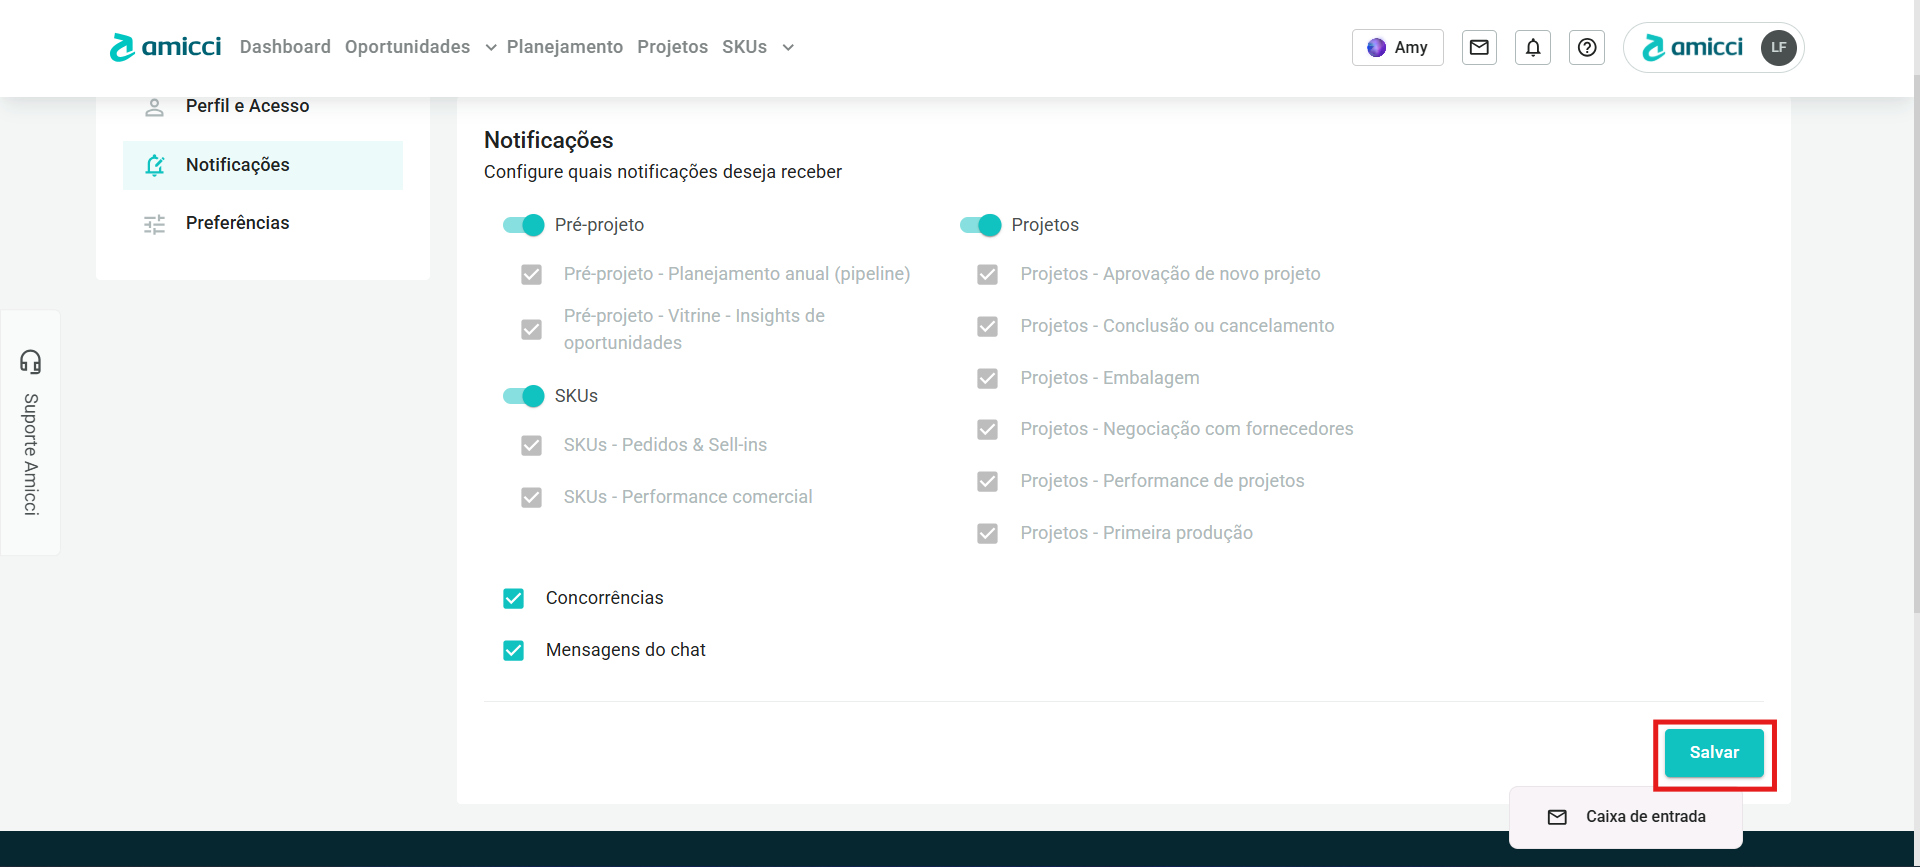Open the mail envelope icon in header
The image size is (1920, 867).
point(1479,47)
